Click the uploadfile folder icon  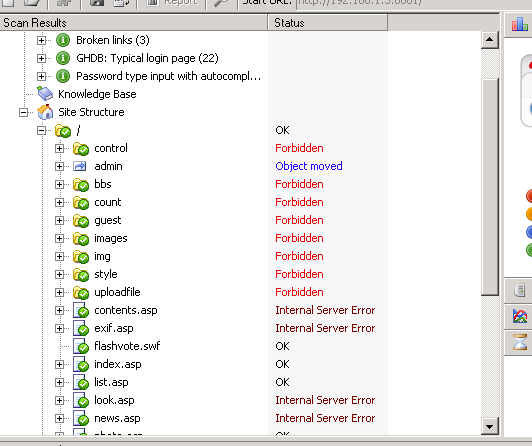pos(81,292)
